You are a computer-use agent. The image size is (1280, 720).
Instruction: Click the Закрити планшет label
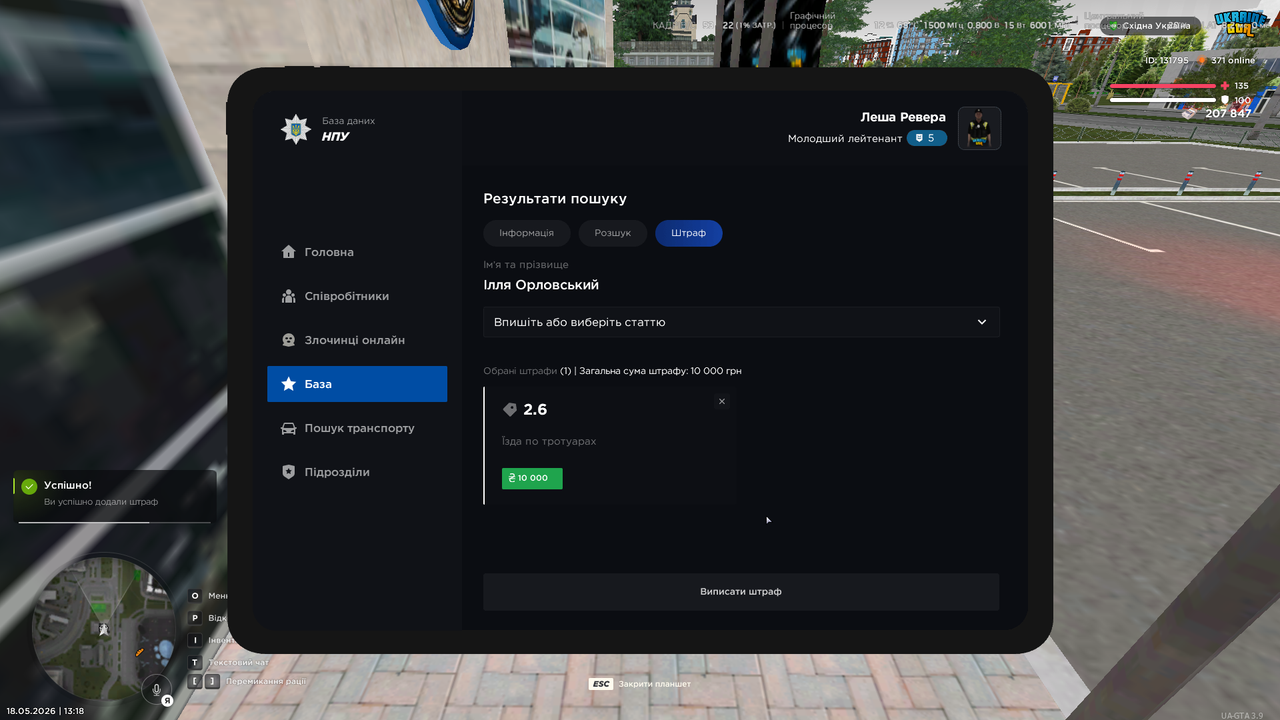pos(655,684)
